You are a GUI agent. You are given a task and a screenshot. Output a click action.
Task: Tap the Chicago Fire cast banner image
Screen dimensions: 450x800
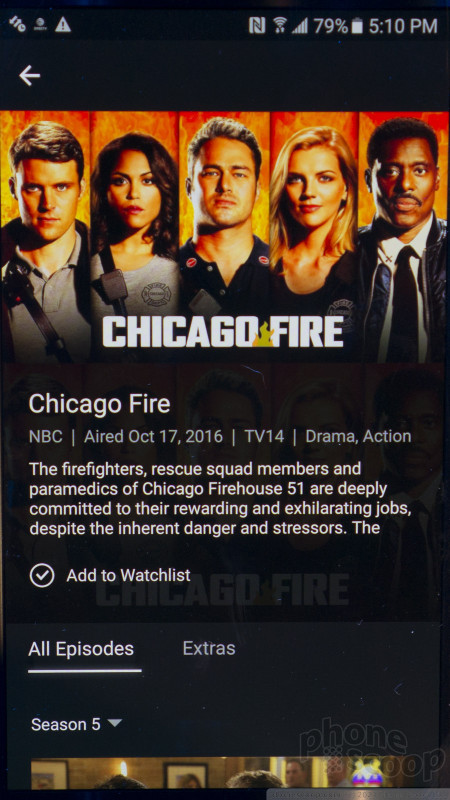click(225, 237)
